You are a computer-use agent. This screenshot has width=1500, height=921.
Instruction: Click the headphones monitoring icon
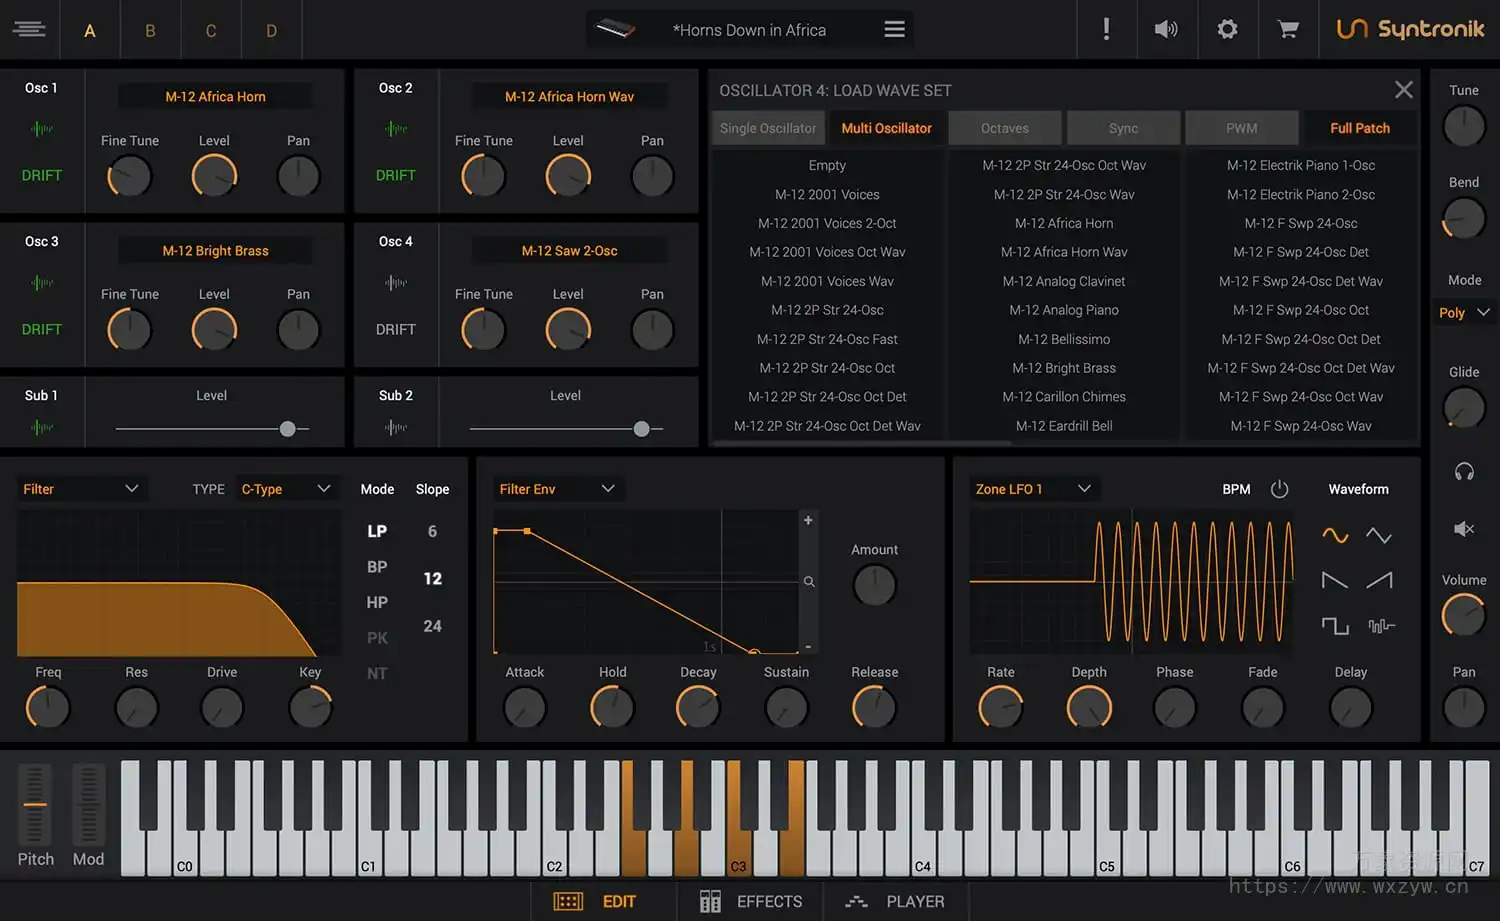pos(1463,471)
